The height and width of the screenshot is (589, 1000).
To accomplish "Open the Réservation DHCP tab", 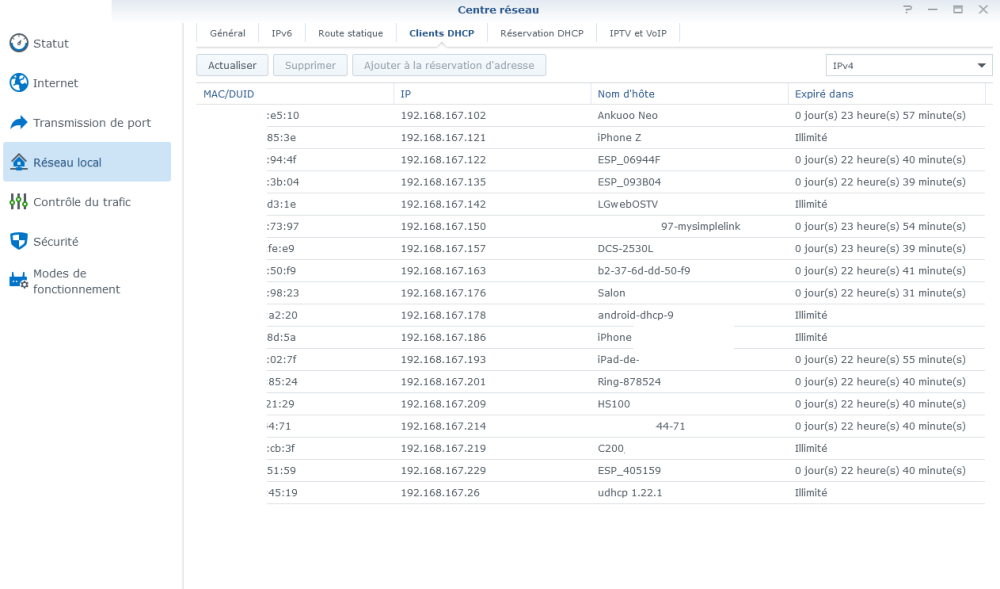I will click(541, 33).
